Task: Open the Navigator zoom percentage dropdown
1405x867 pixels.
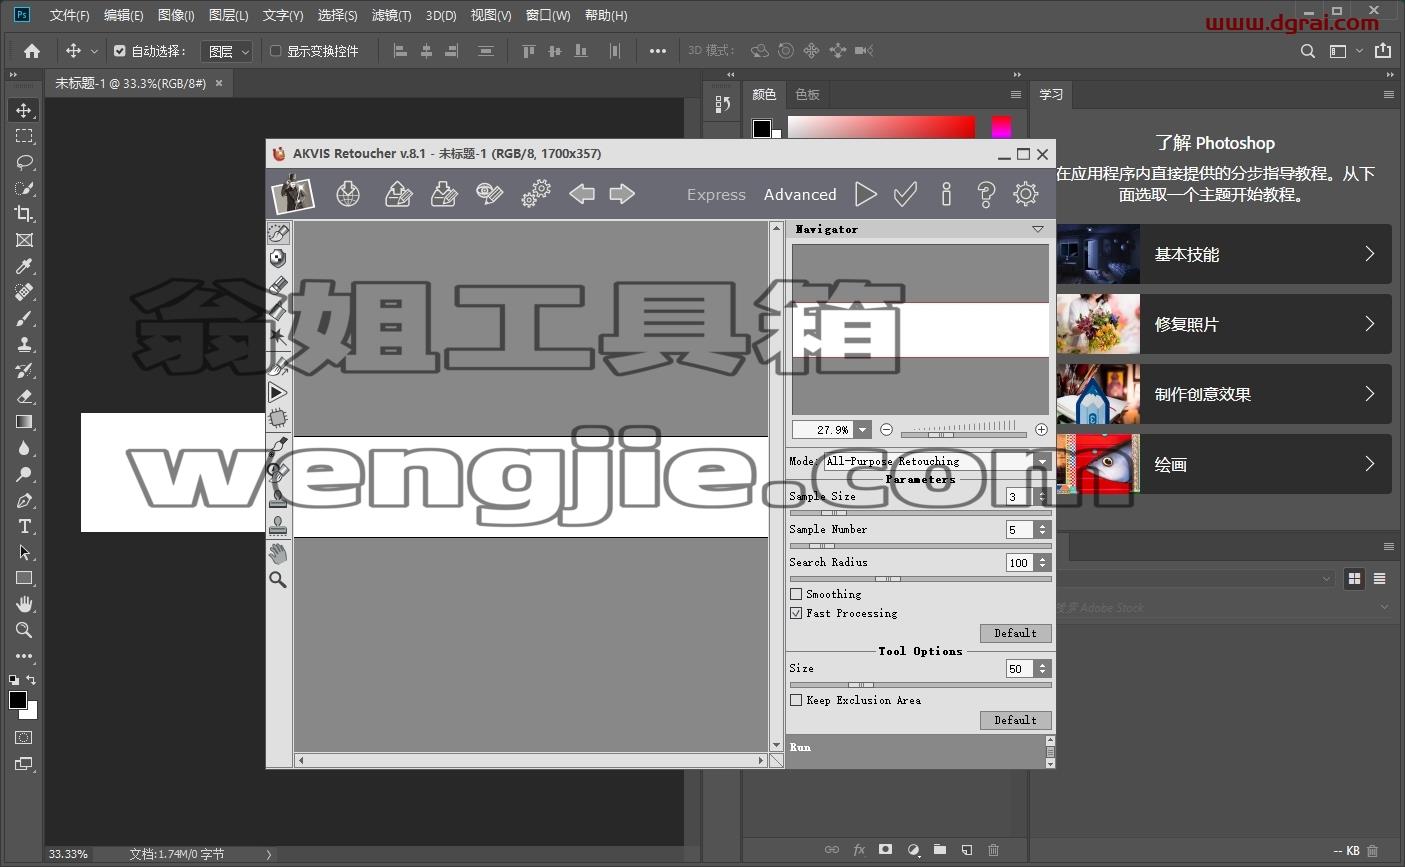Action: coord(862,430)
